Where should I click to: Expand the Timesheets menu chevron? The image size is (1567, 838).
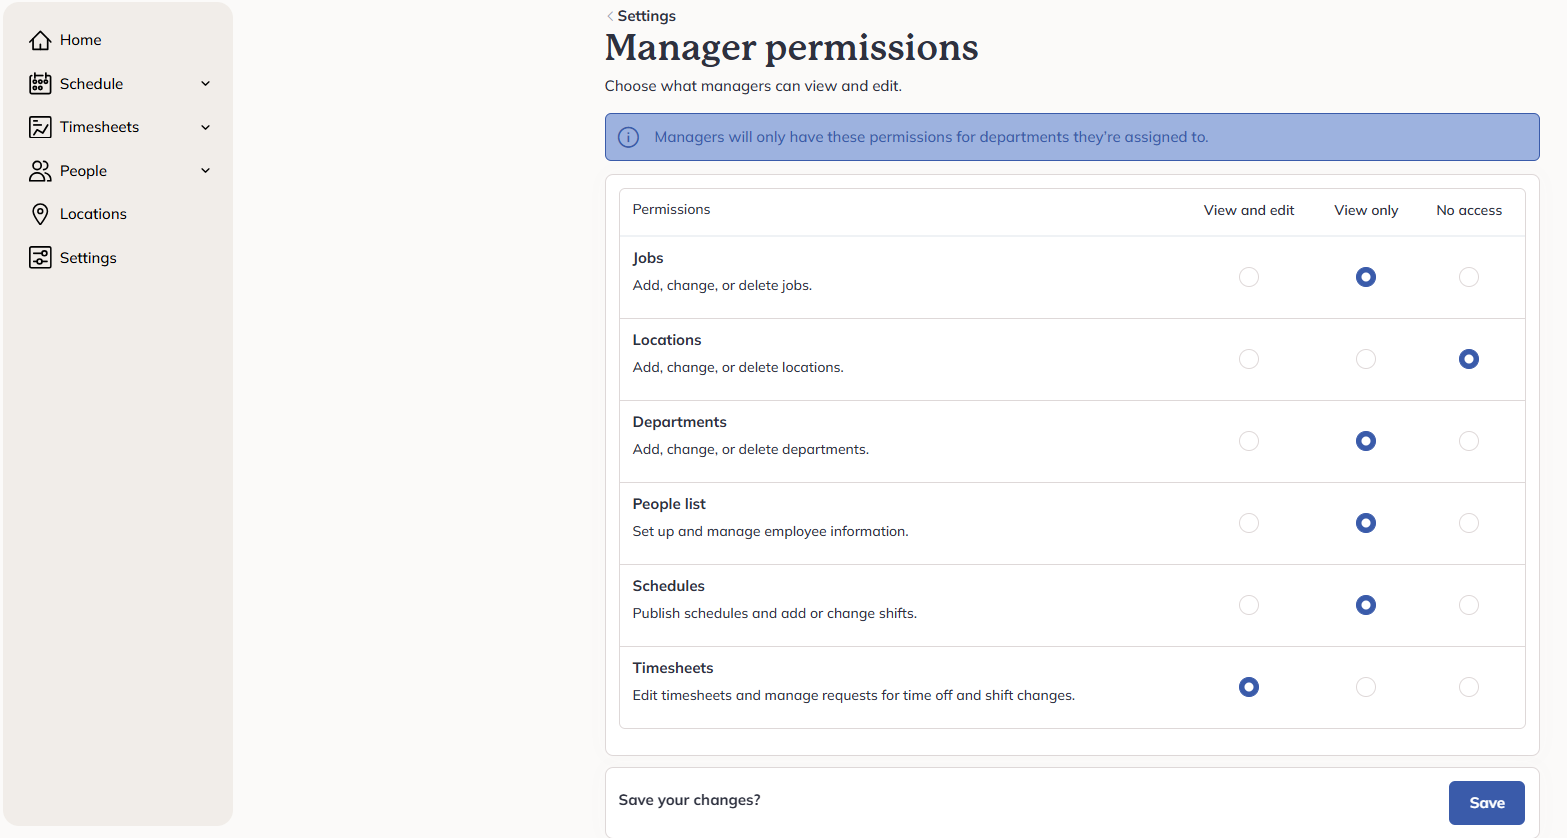click(x=206, y=127)
